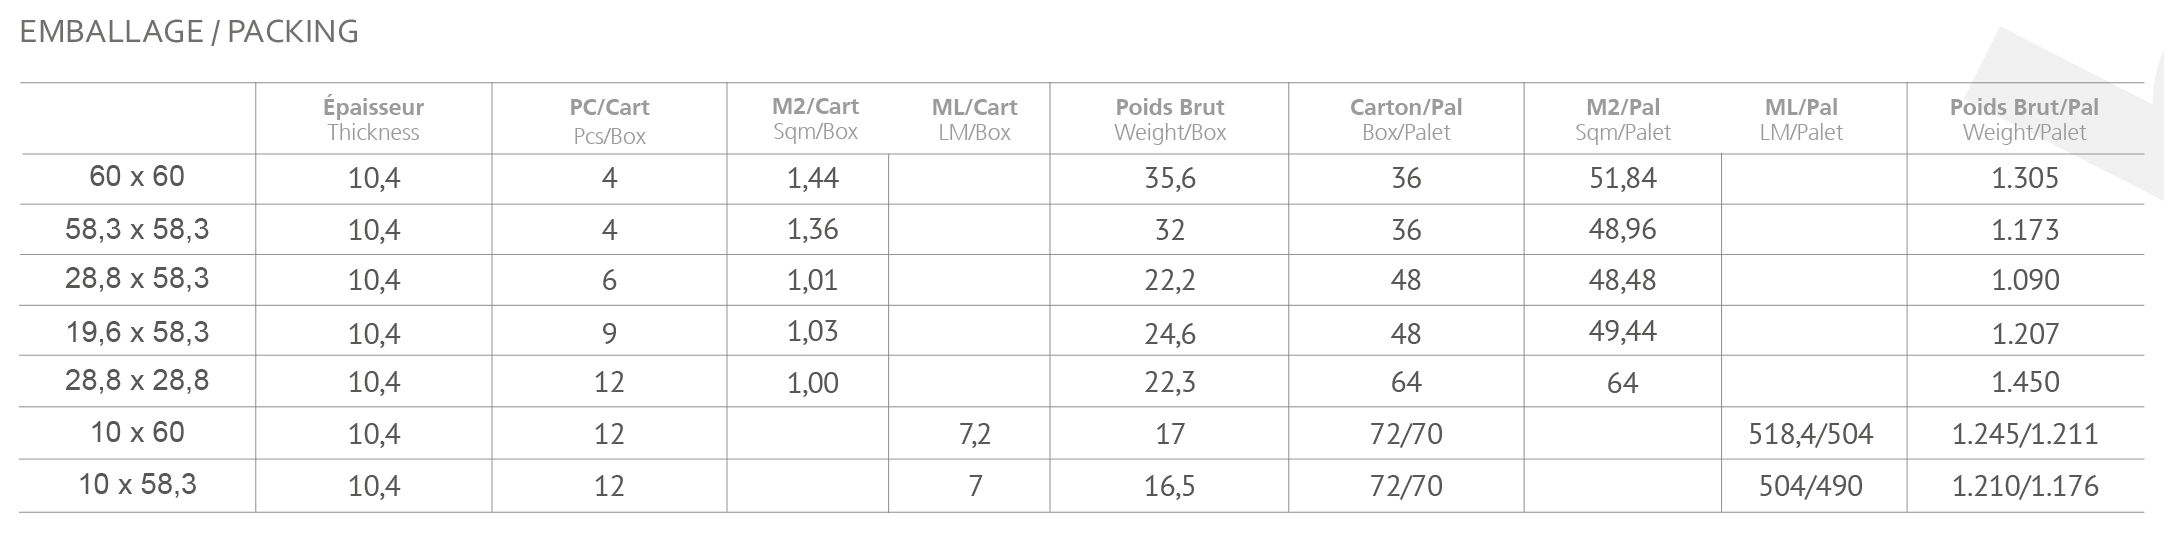Select the 51,84 M2/Pal cell
The height and width of the screenshot is (537, 2164).
(x=1622, y=178)
